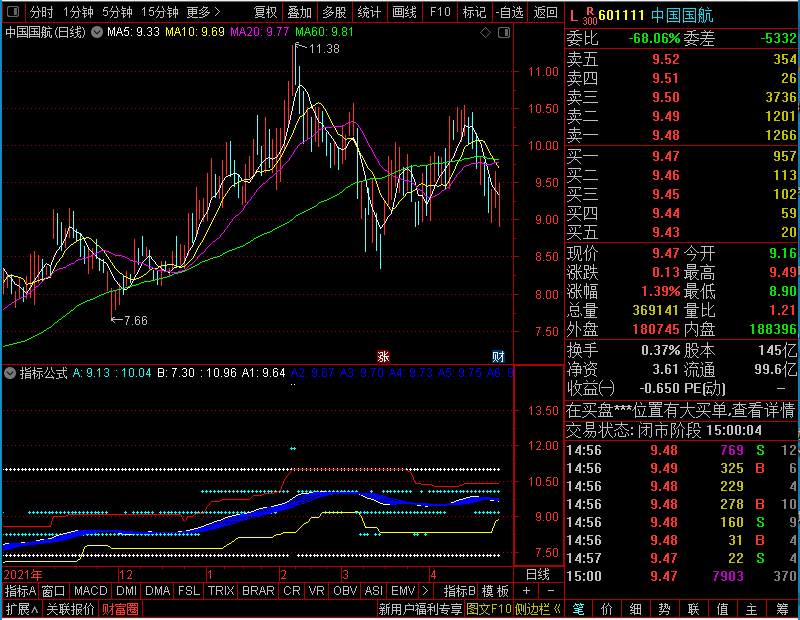
Task: Expand the 指标公式 dropdown arrow
Action: coord(10,373)
